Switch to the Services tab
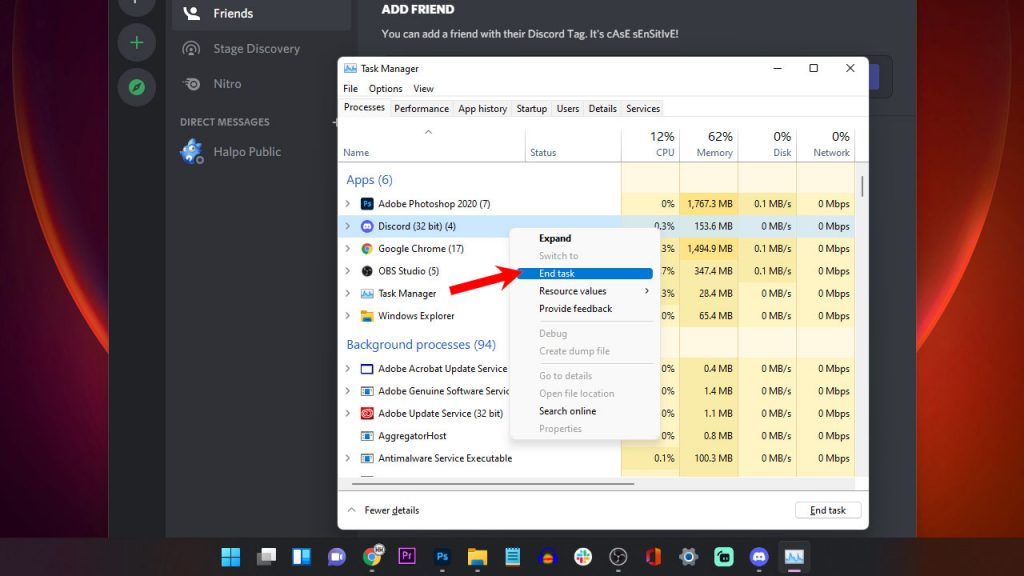This screenshot has width=1024, height=576. pyautogui.click(x=643, y=108)
